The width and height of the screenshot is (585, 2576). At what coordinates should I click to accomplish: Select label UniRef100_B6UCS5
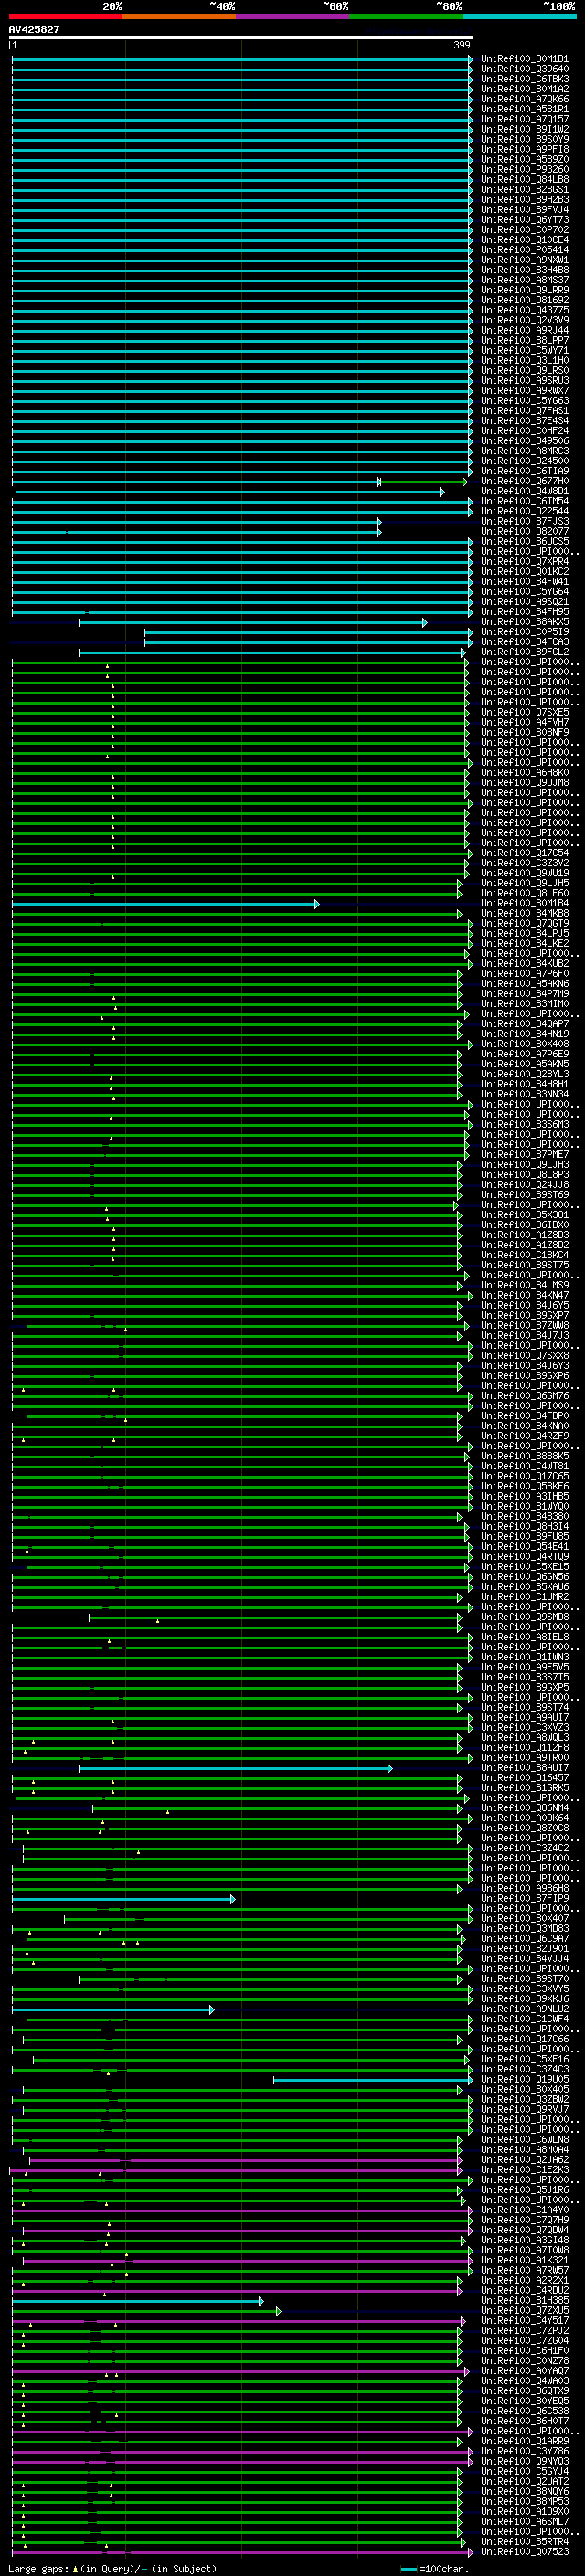pyautogui.click(x=525, y=542)
